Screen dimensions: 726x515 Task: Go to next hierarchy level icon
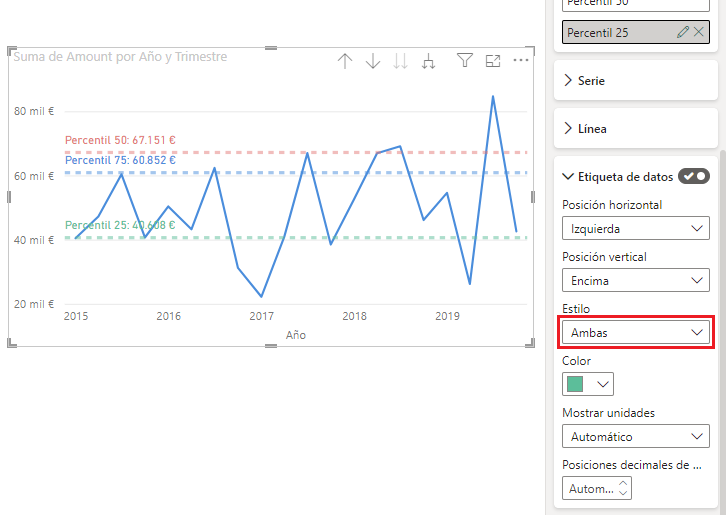[400, 61]
